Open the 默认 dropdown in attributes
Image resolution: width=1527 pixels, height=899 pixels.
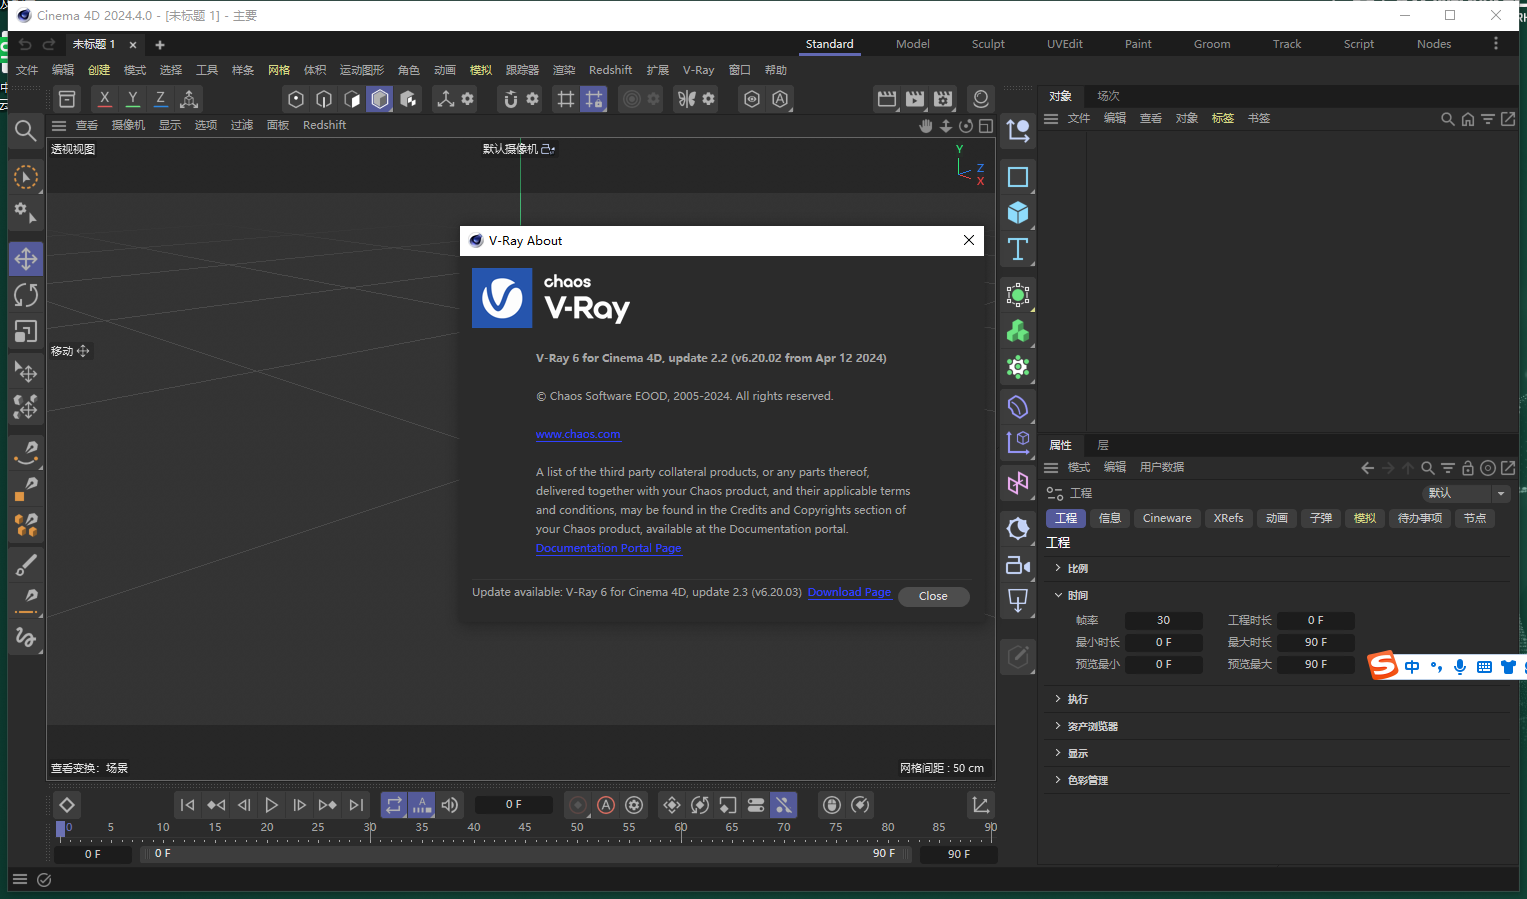point(1466,493)
